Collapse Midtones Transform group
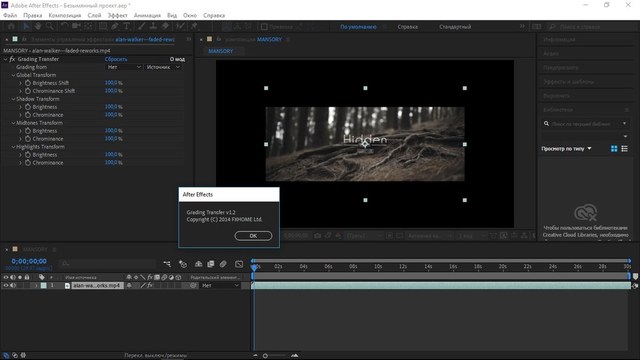Viewport: 640px width, 360px height. 13,123
